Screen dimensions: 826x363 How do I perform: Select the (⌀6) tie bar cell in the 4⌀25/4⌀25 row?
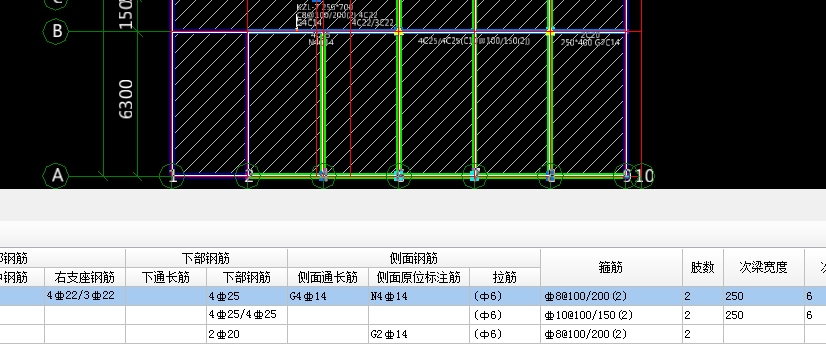pyautogui.click(x=505, y=315)
